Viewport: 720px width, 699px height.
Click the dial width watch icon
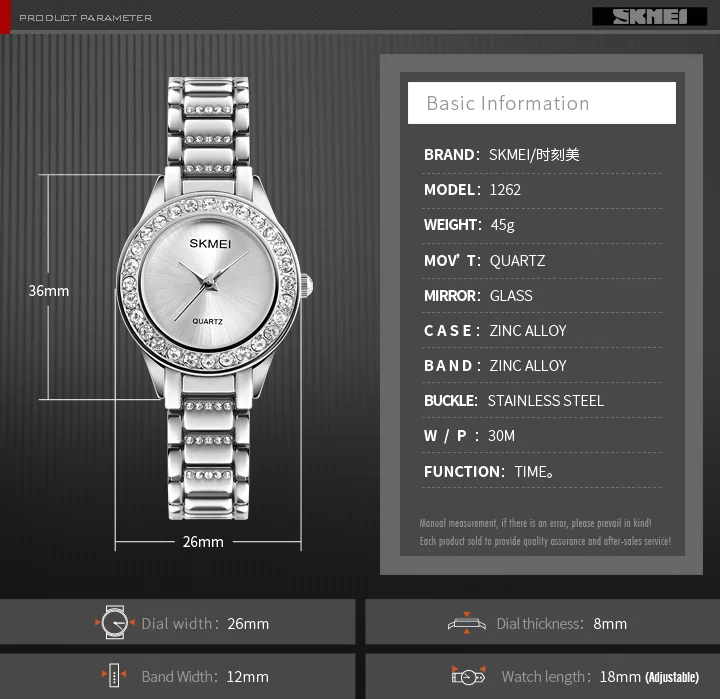coord(115,622)
